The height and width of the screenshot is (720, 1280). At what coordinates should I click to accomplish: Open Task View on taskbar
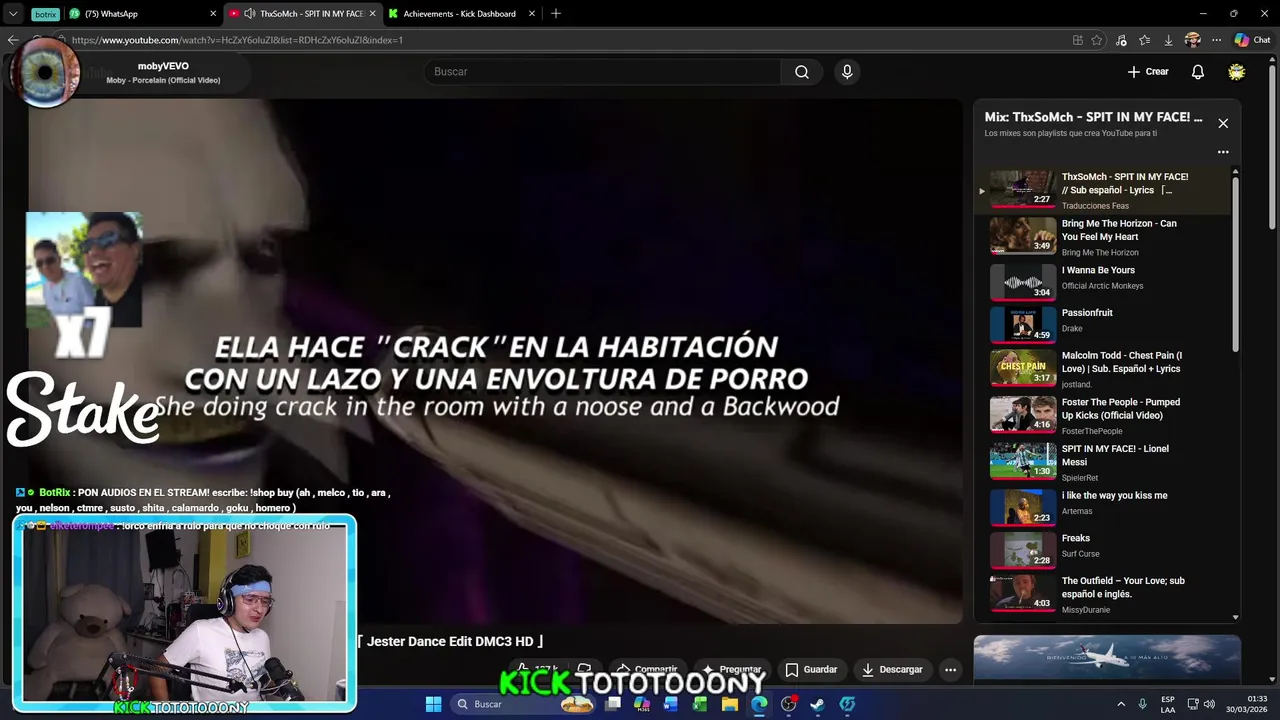613,704
